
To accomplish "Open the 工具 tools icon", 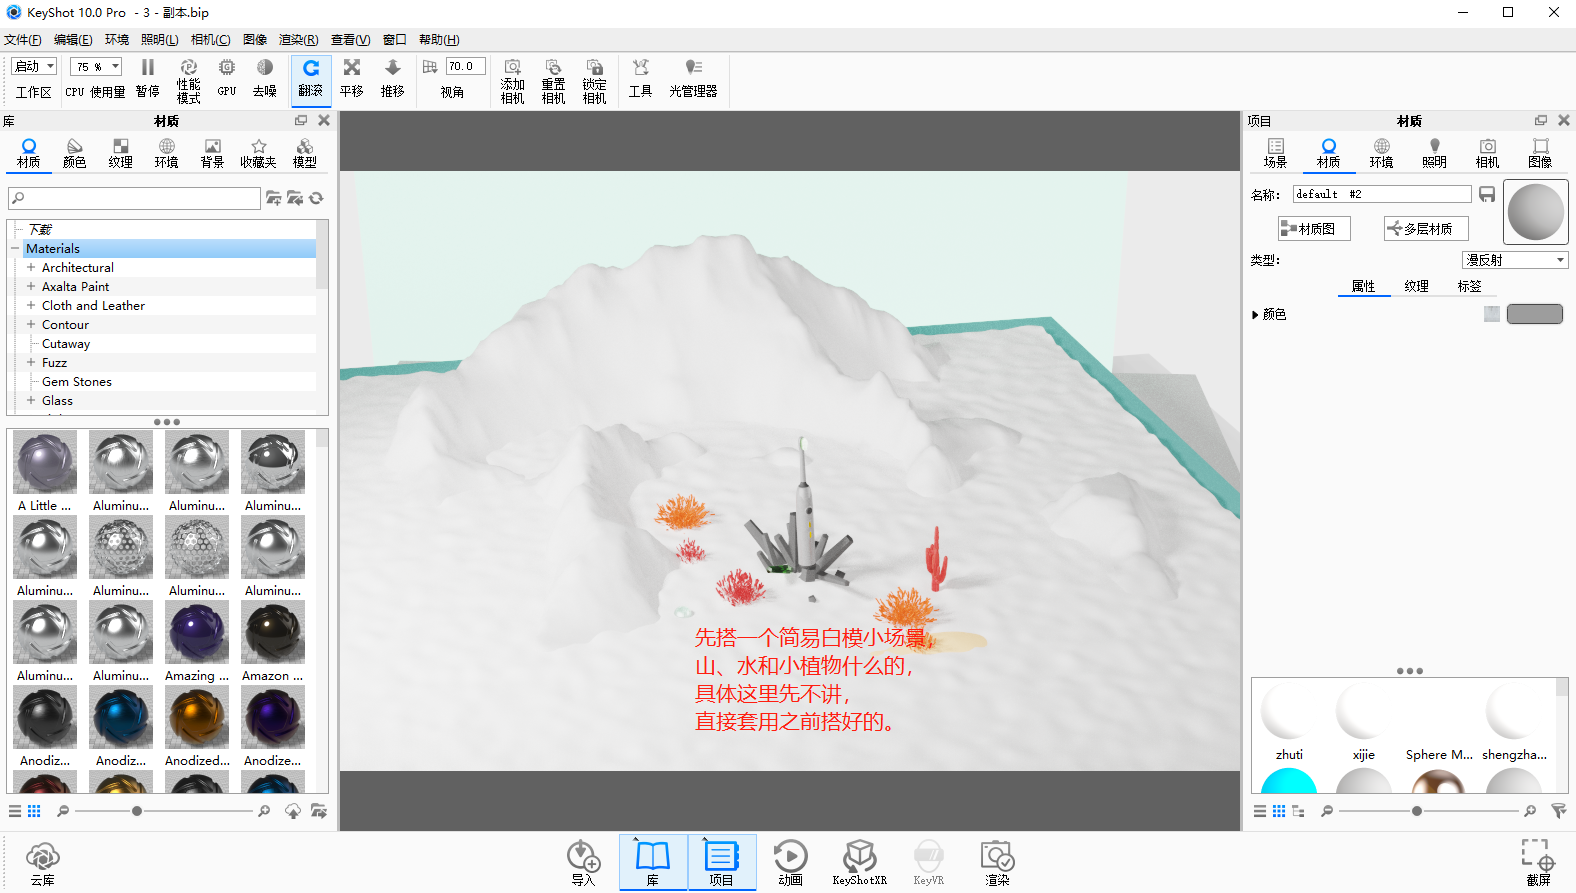I will [x=640, y=79].
